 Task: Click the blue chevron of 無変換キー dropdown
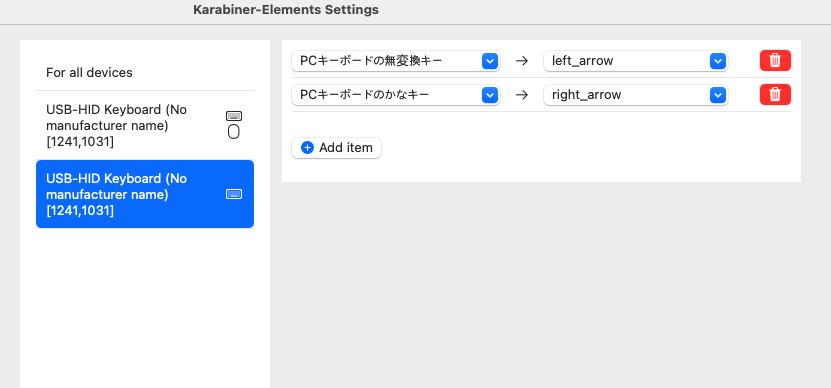(x=490, y=61)
